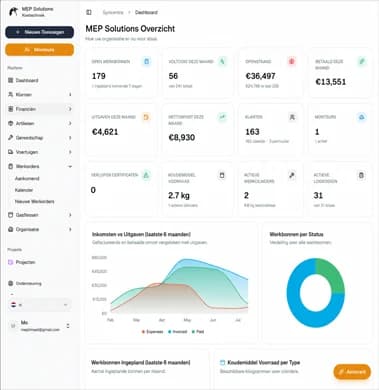Click the orange Assistant floating button
This screenshot has width=379, height=390.
352,372
